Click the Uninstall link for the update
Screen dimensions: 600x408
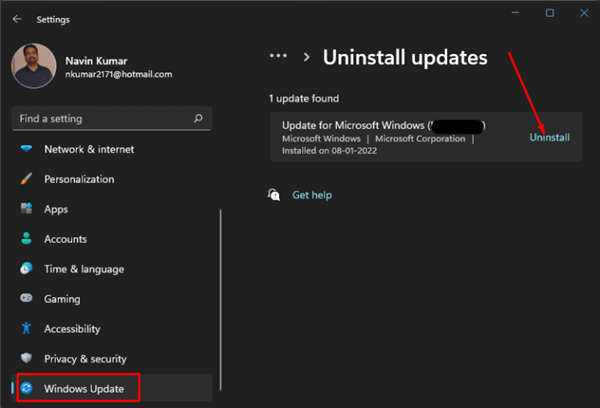549,137
